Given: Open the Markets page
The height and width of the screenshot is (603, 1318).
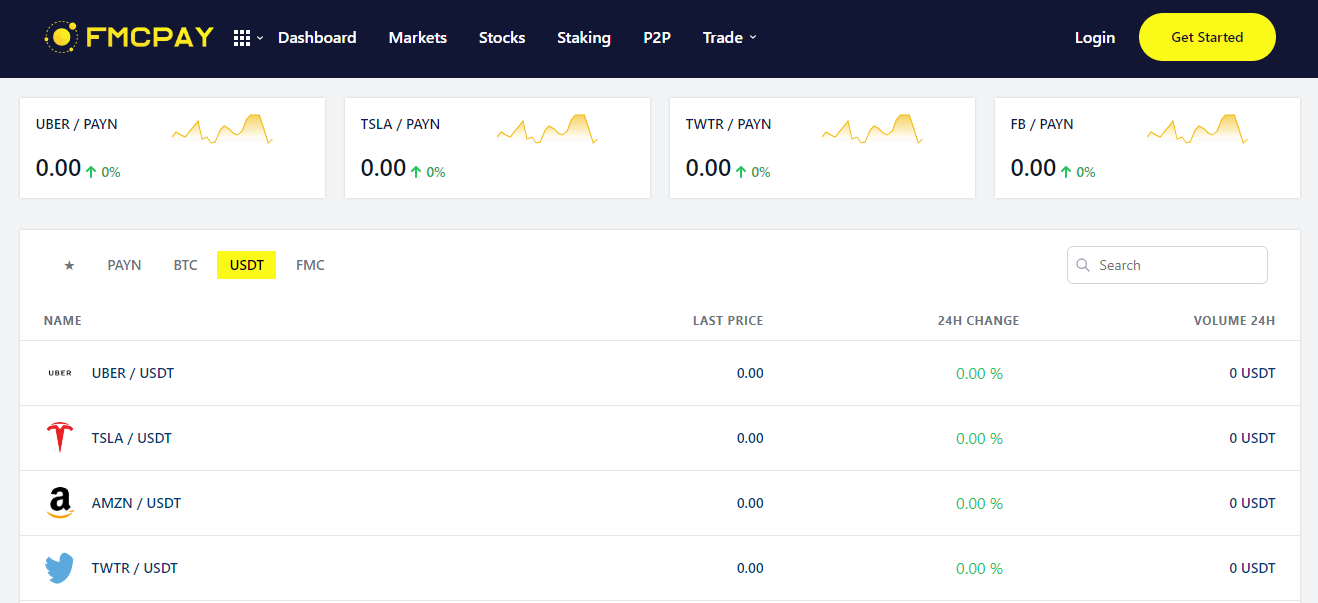Looking at the screenshot, I should click(x=418, y=38).
